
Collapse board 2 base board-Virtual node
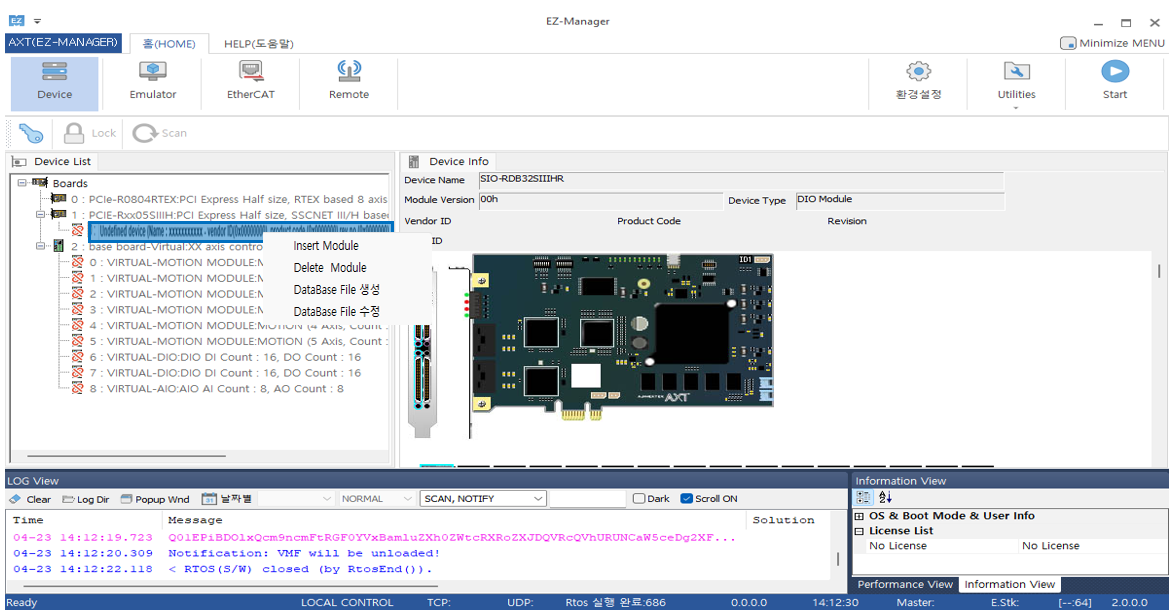point(40,245)
